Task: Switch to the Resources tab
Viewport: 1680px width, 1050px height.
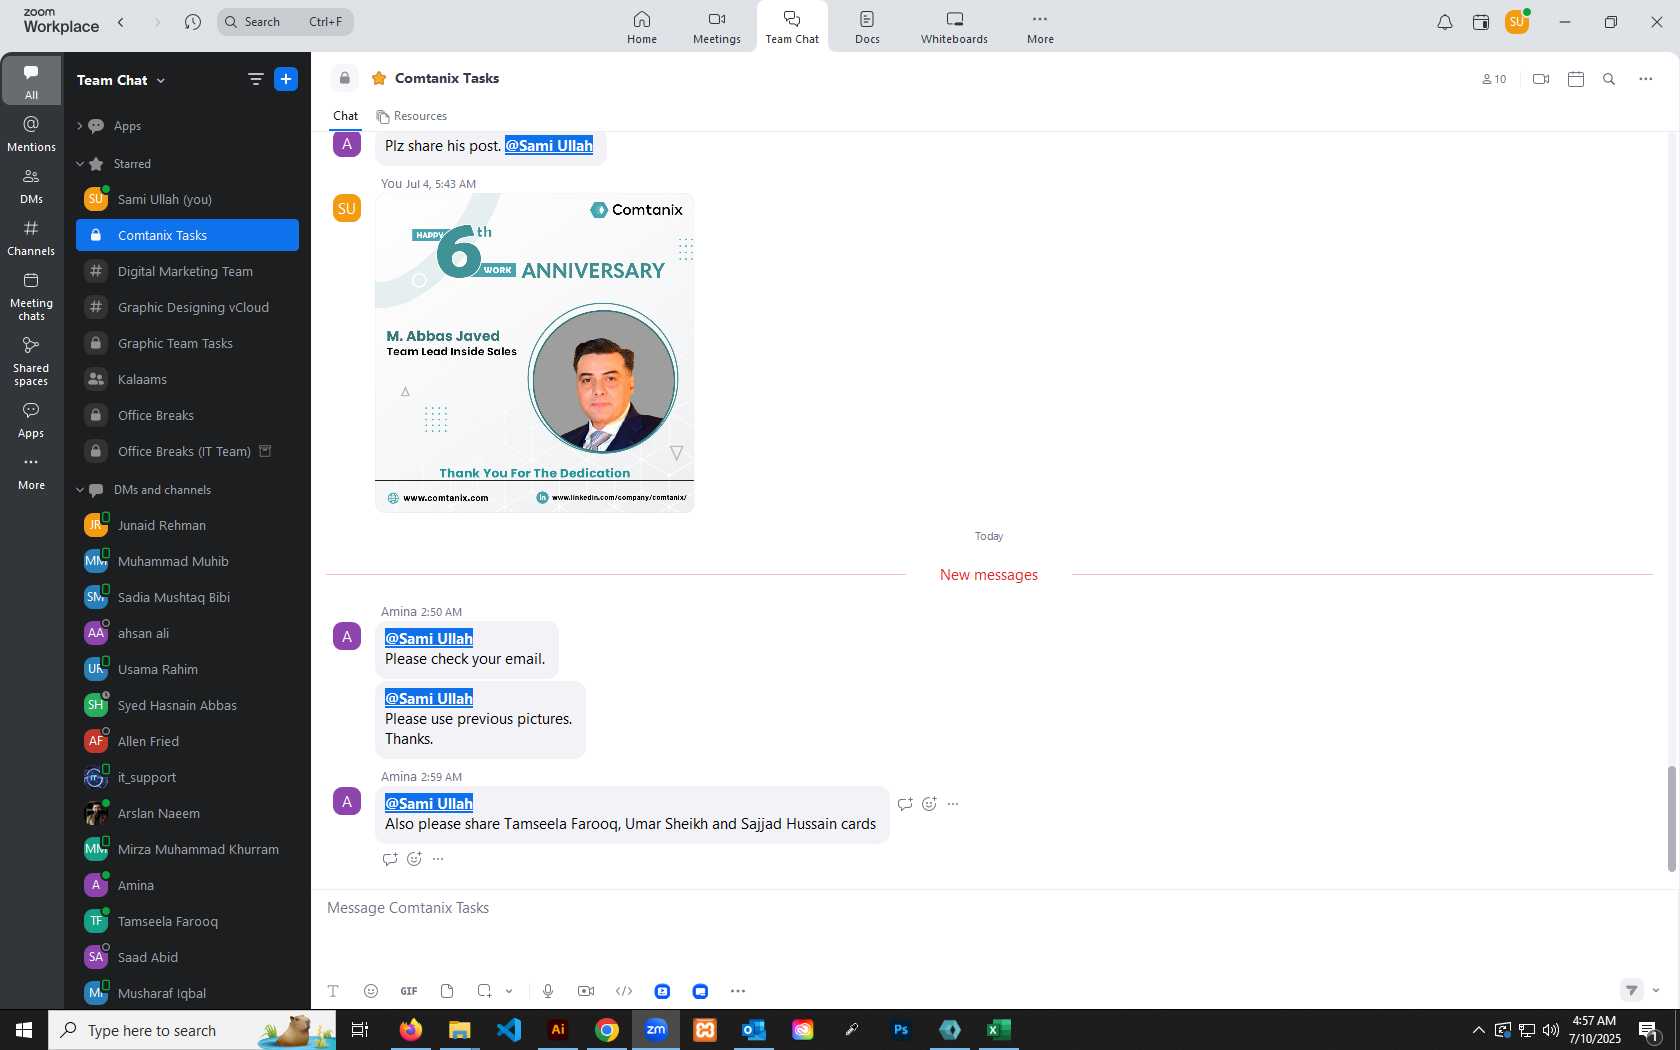Action: click(x=412, y=116)
